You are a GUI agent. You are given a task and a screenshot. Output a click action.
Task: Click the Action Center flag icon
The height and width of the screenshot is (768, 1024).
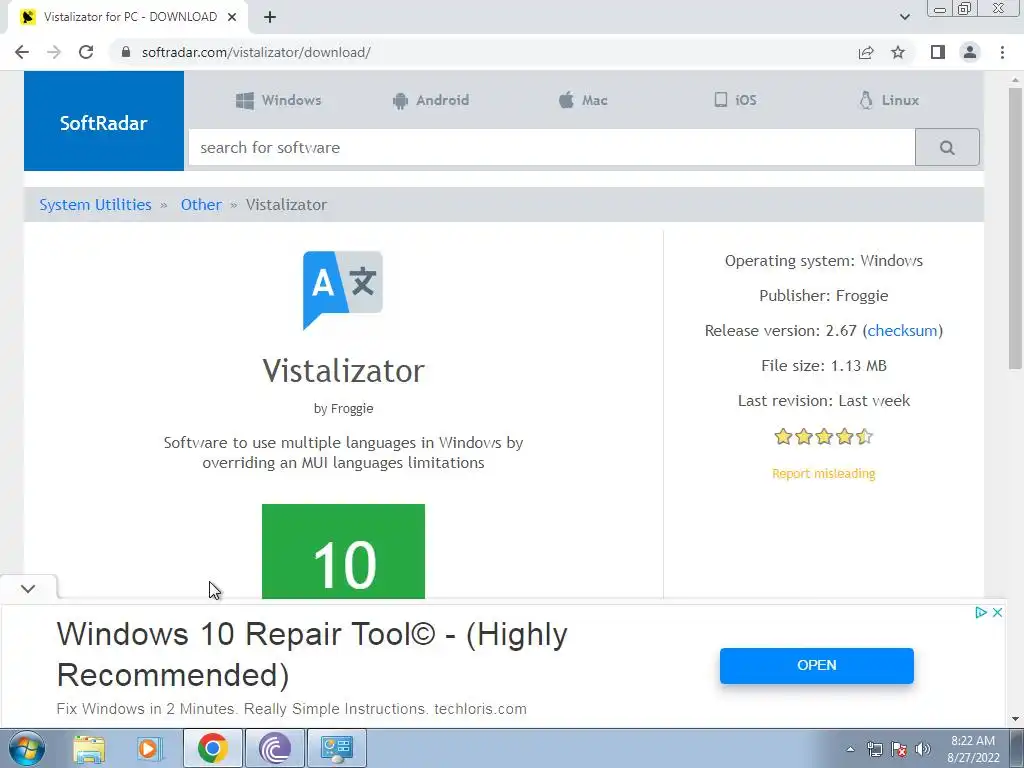[x=899, y=749]
